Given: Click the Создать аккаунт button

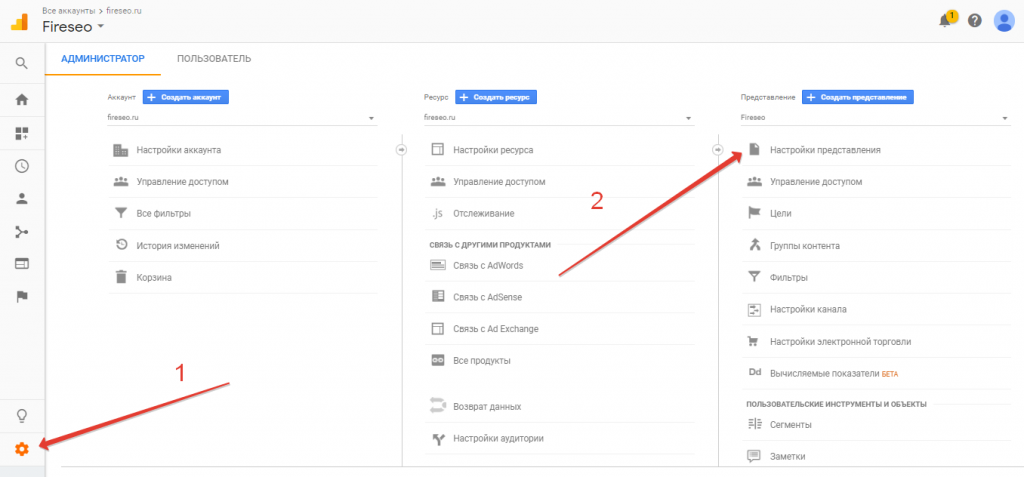Looking at the screenshot, I should point(187,97).
